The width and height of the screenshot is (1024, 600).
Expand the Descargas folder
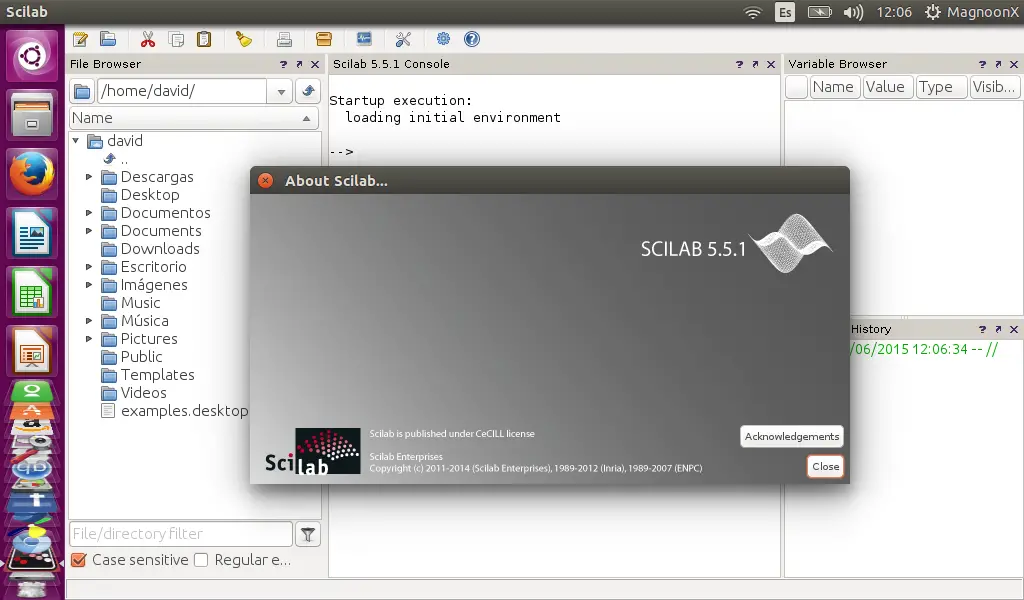(89, 177)
